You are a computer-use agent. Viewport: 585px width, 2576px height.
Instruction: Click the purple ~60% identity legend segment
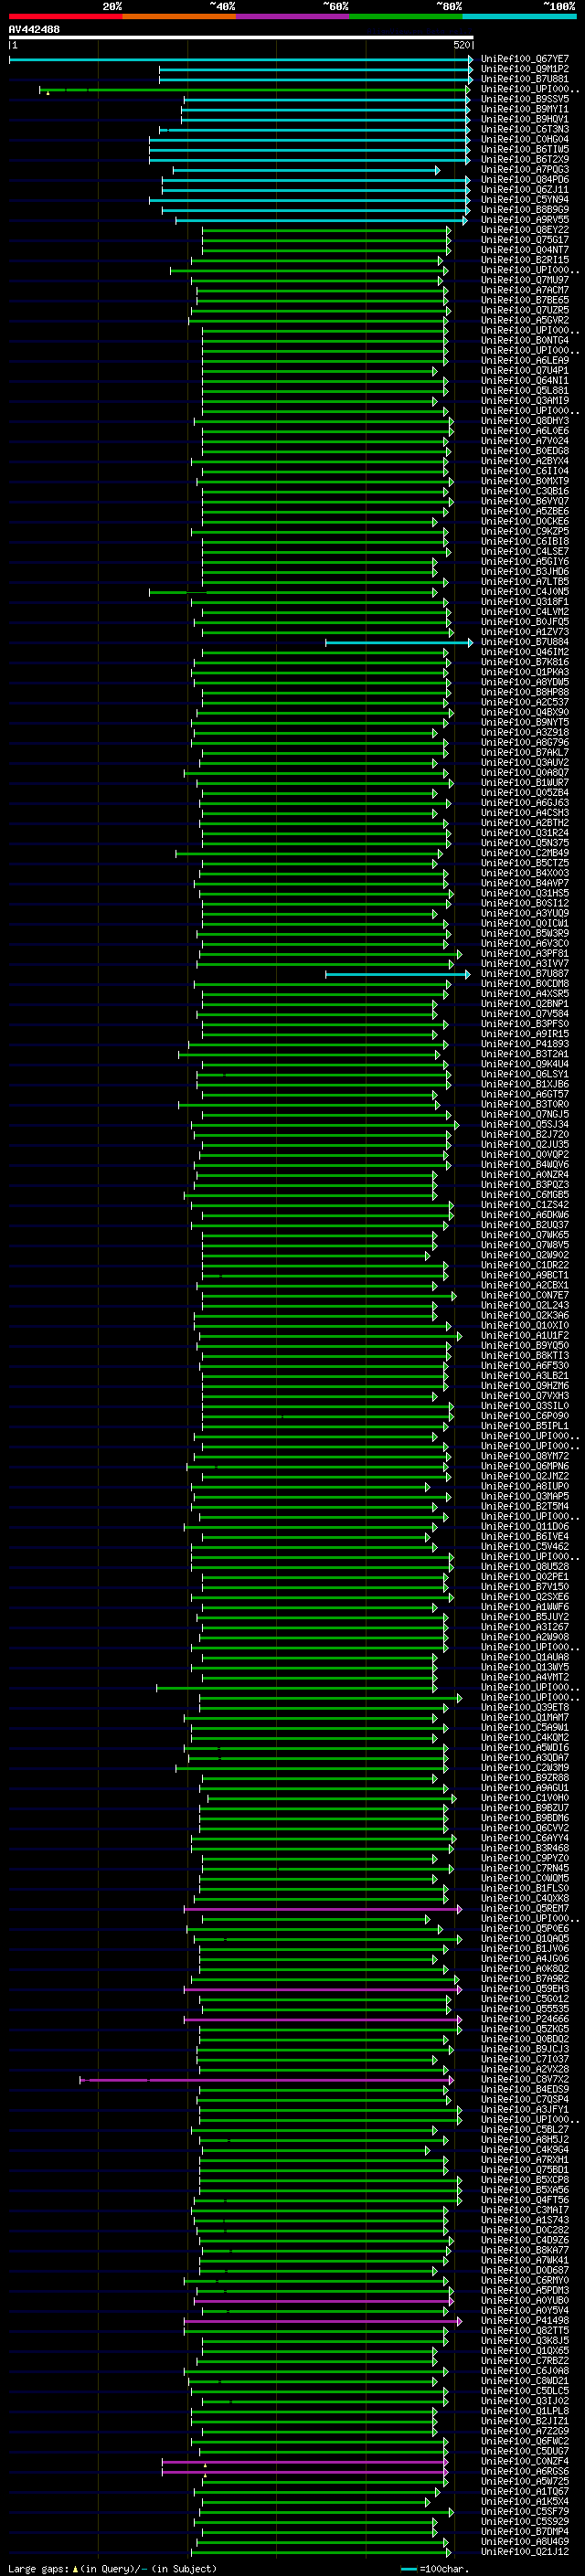pos(292,16)
